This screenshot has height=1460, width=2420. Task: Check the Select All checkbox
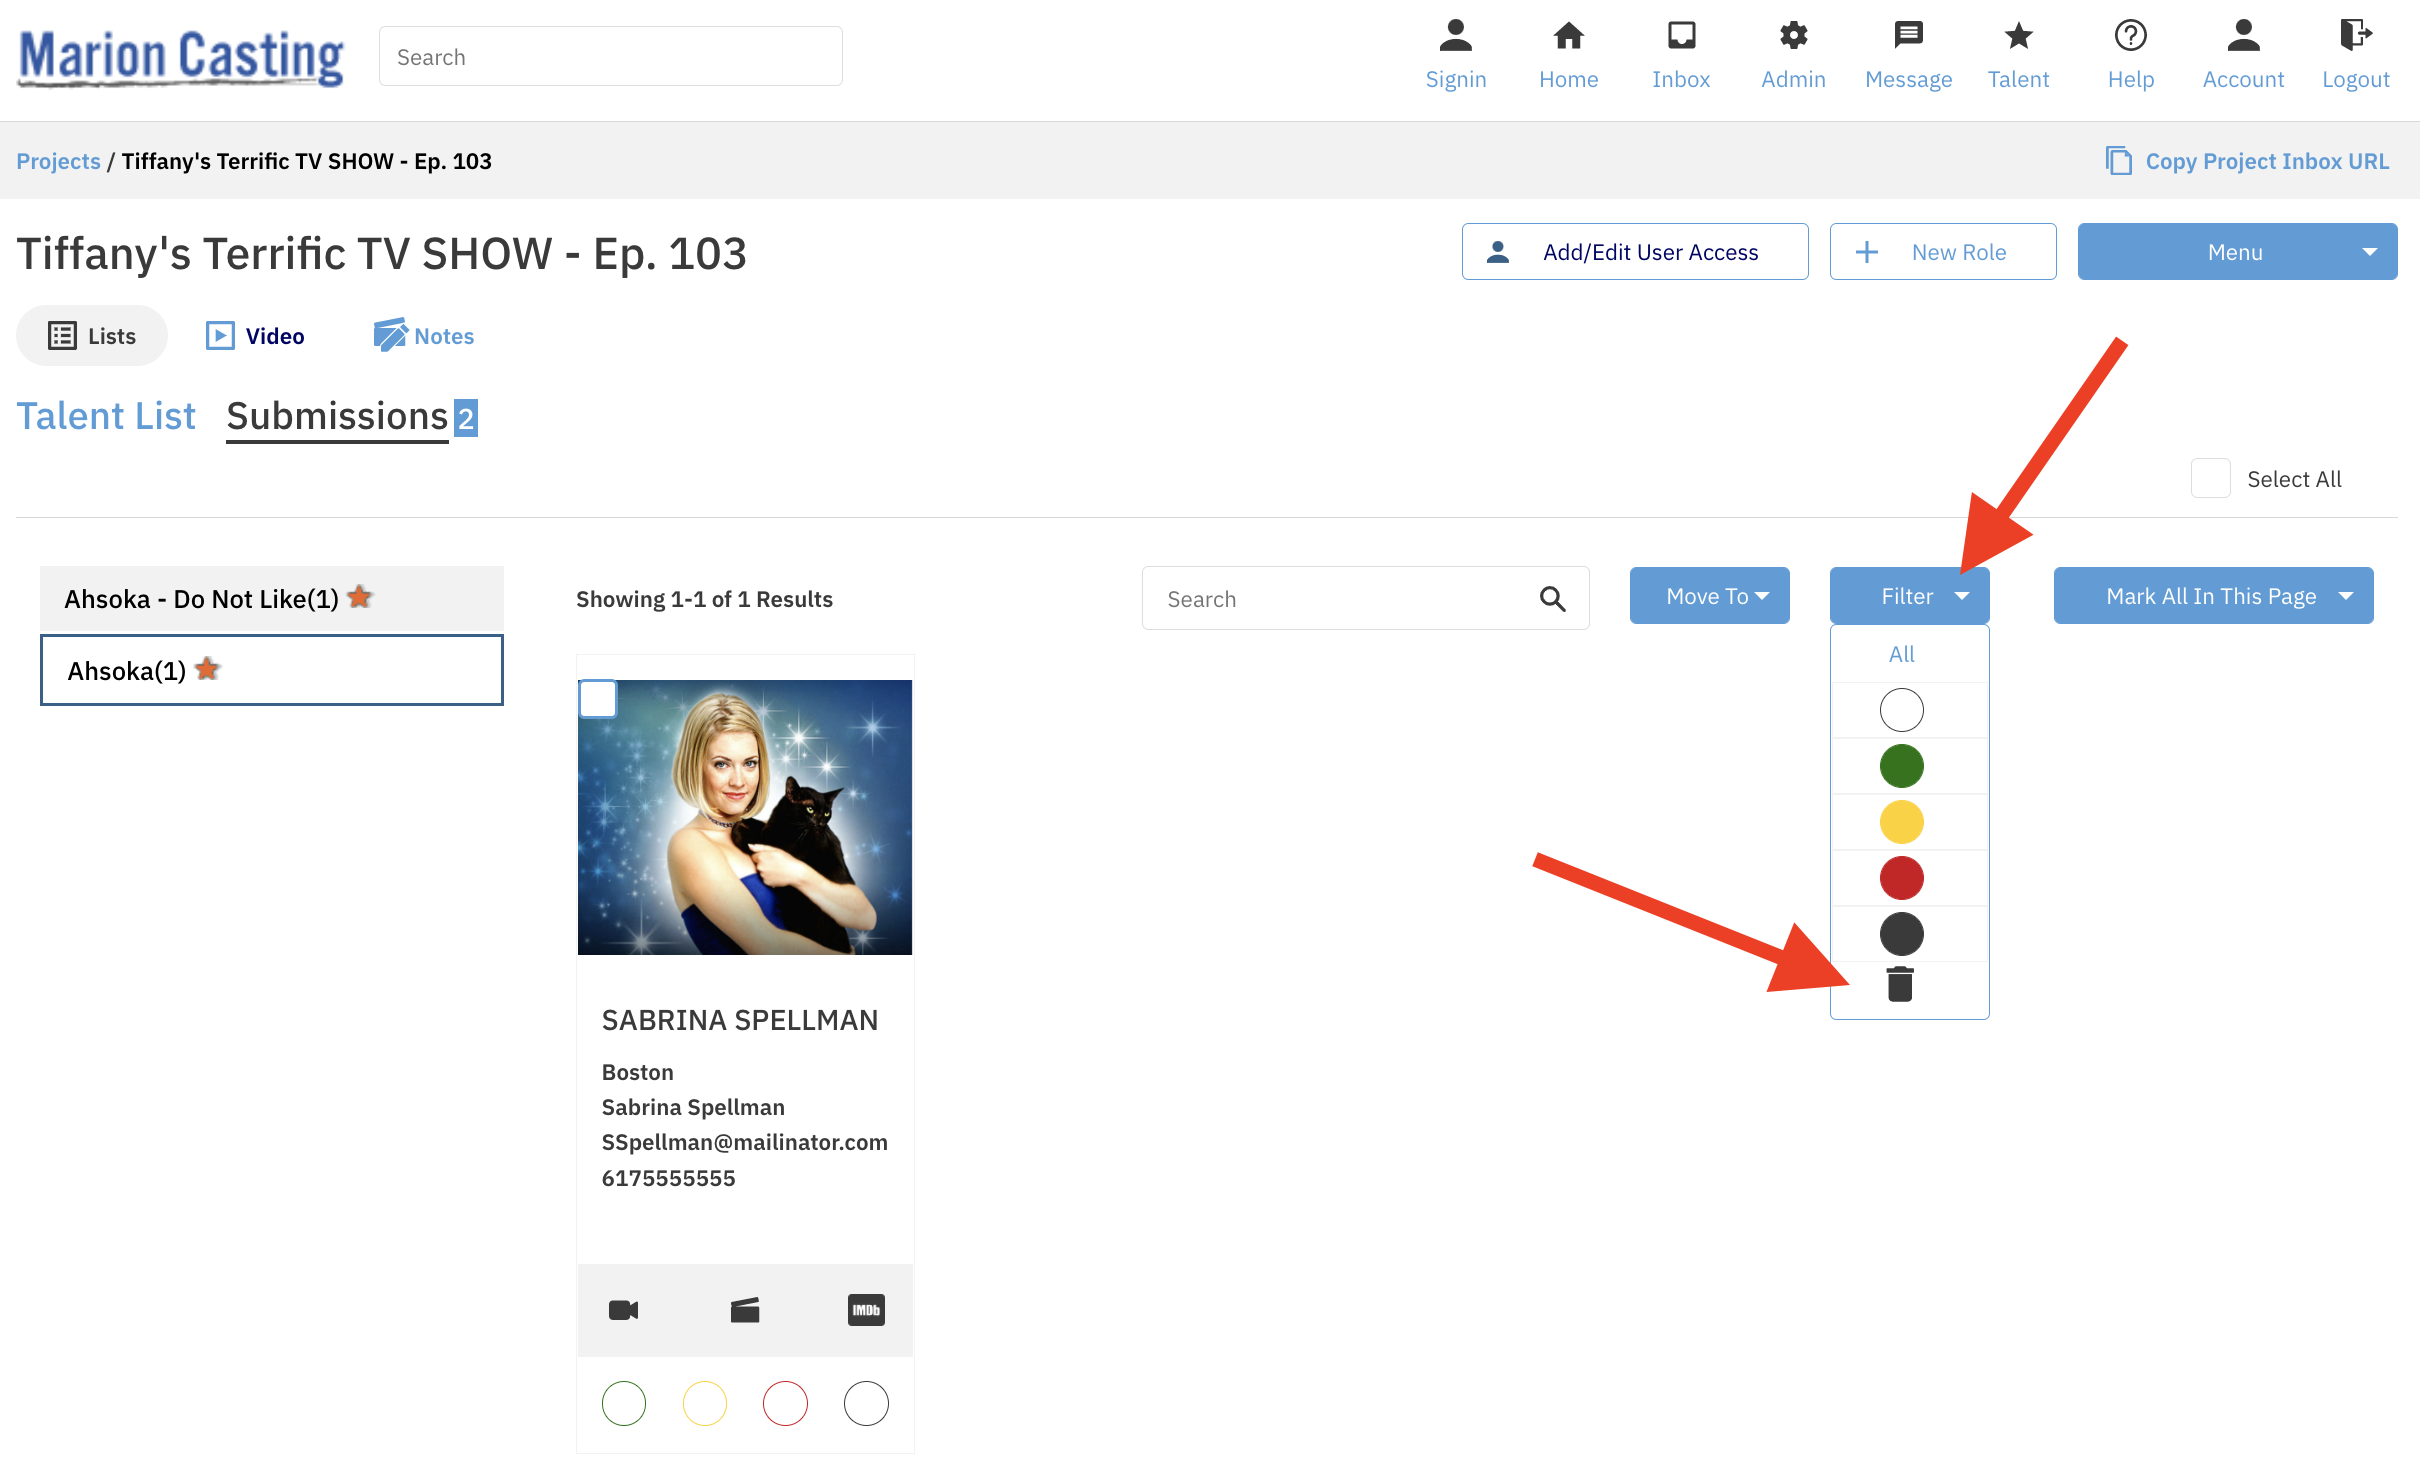pyautogui.click(x=2210, y=478)
